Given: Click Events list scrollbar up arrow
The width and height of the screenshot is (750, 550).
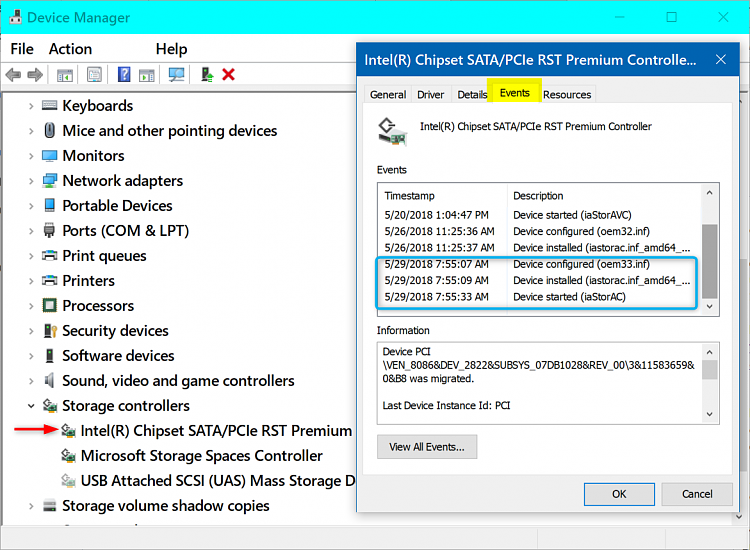Looking at the screenshot, I should (709, 193).
